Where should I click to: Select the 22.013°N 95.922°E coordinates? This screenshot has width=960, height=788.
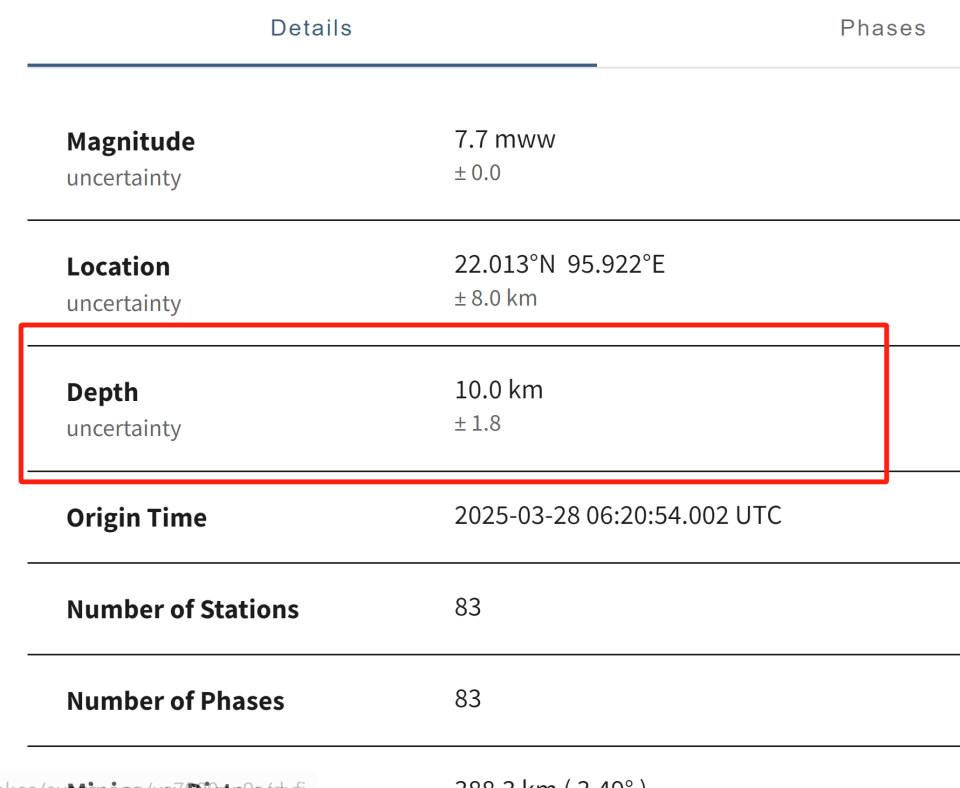[559, 264]
